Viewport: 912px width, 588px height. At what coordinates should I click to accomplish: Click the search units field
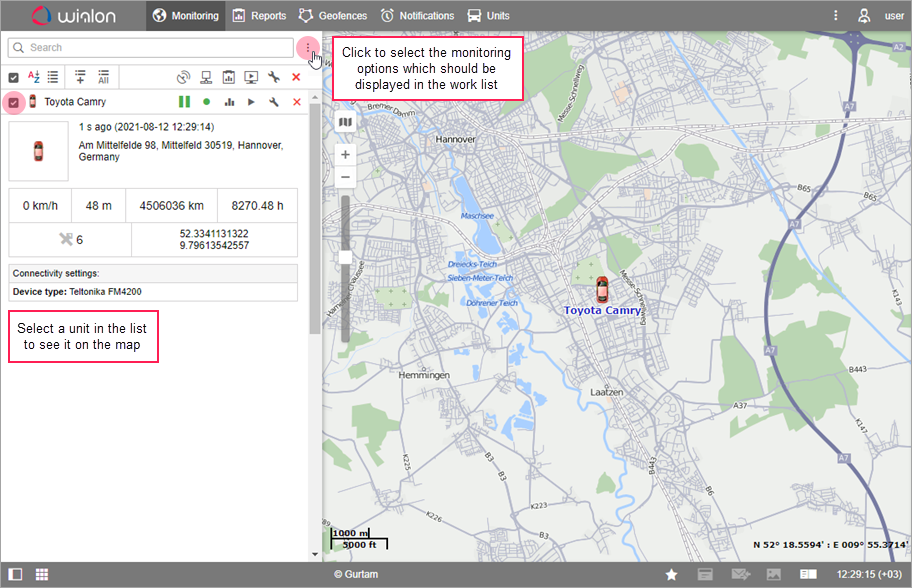pyautogui.click(x=151, y=48)
